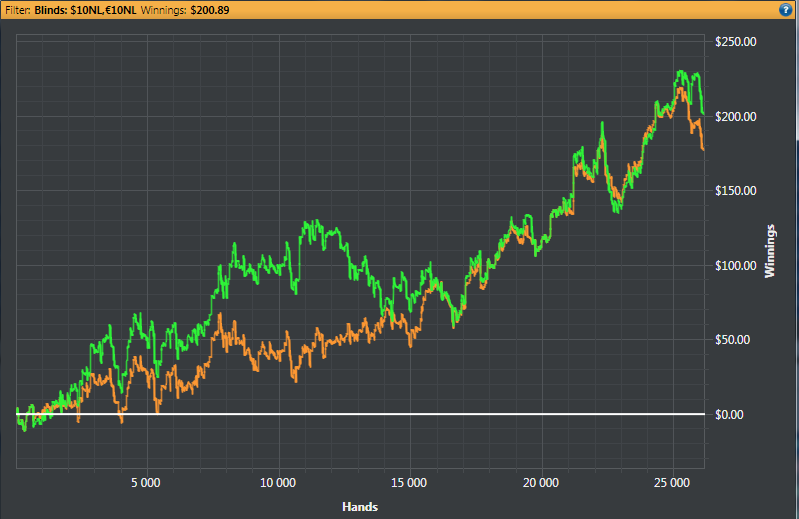799x519 pixels.
Task: Select the $0.00 axis label
Action: (x=729, y=415)
